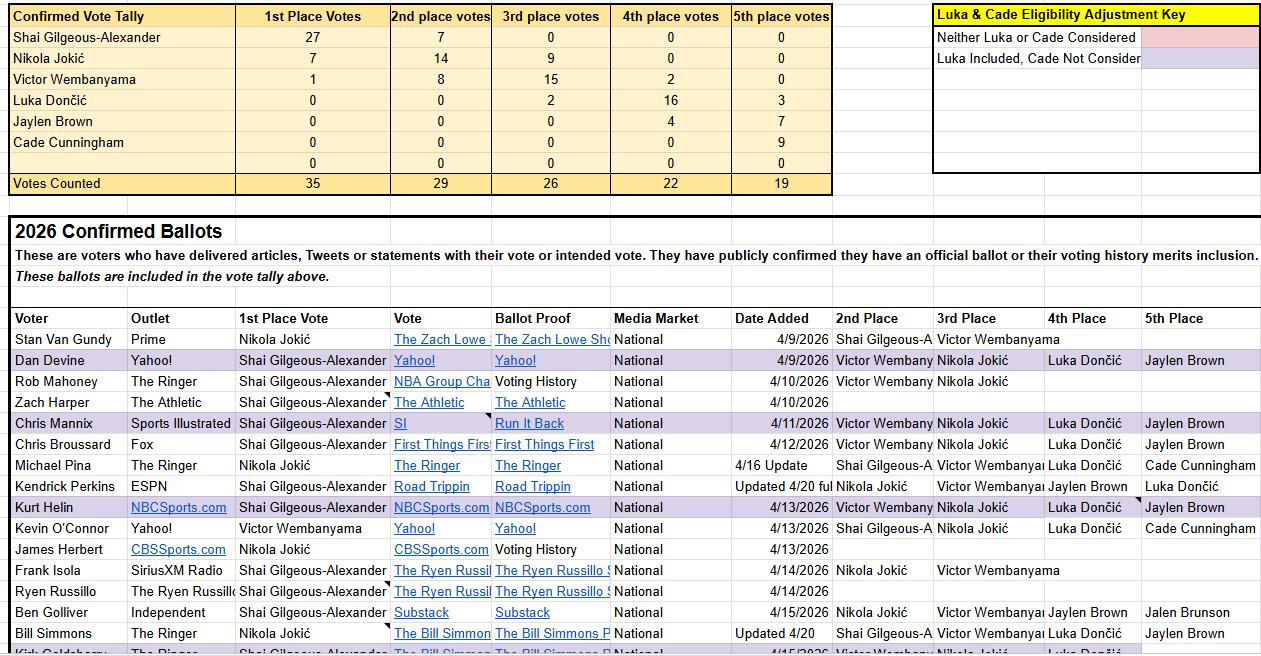1261x656 pixels.
Task: Click the pink Neither Luka or Cade swatch
Action: (1200, 37)
